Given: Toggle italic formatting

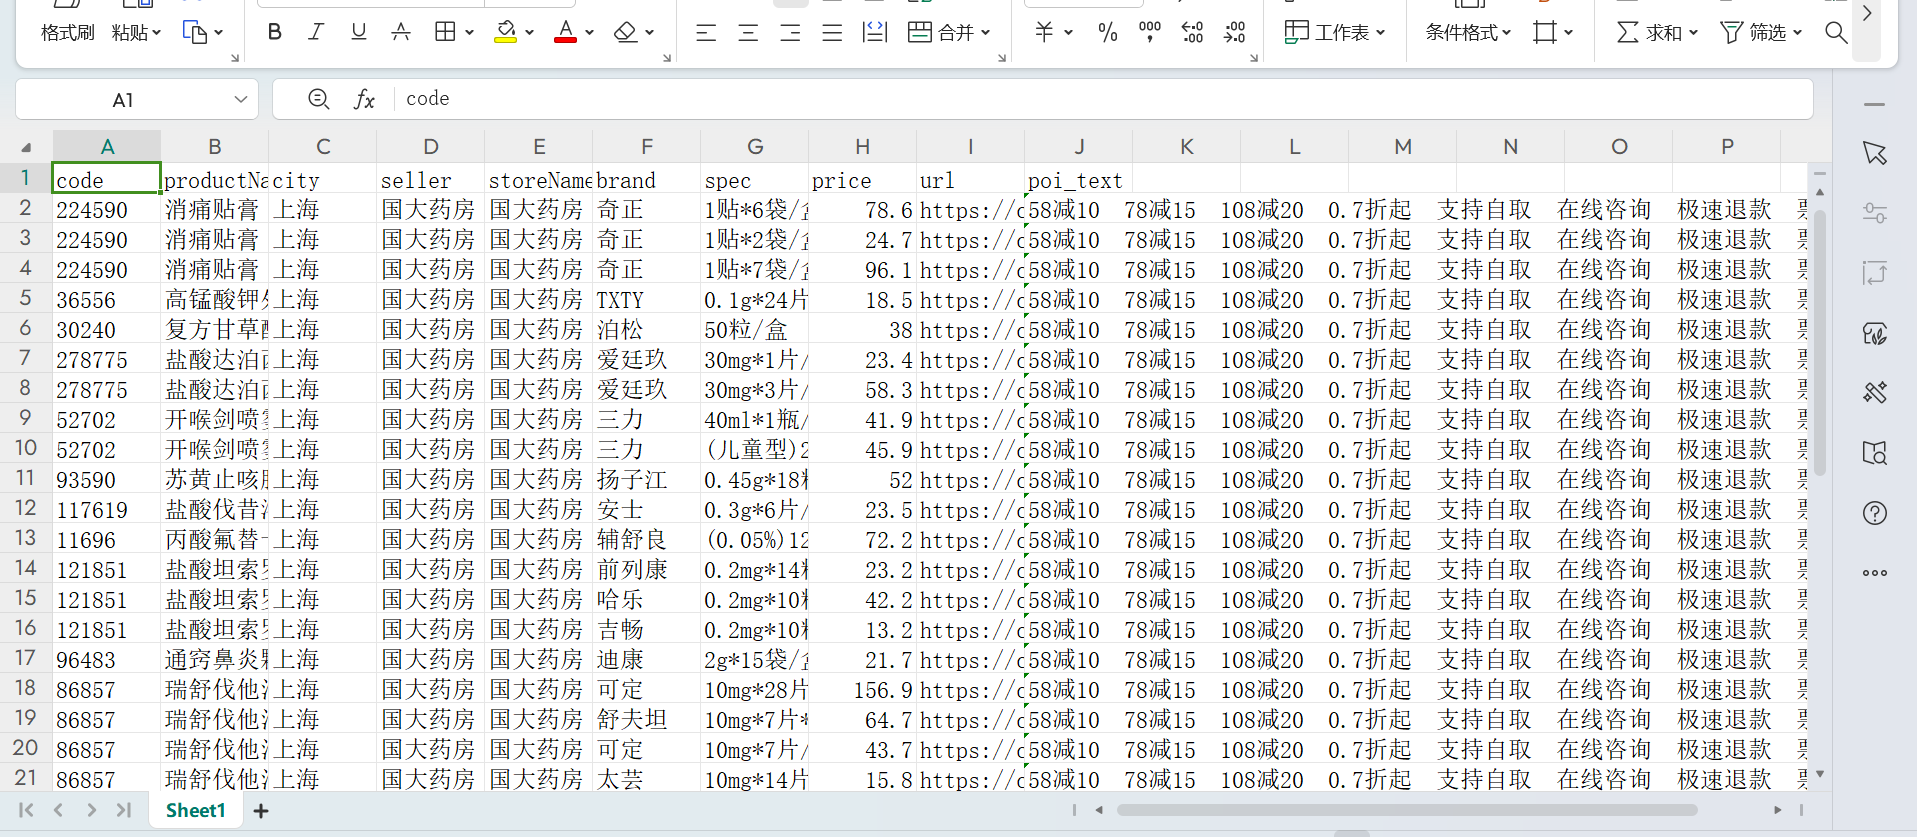Looking at the screenshot, I should [x=316, y=32].
